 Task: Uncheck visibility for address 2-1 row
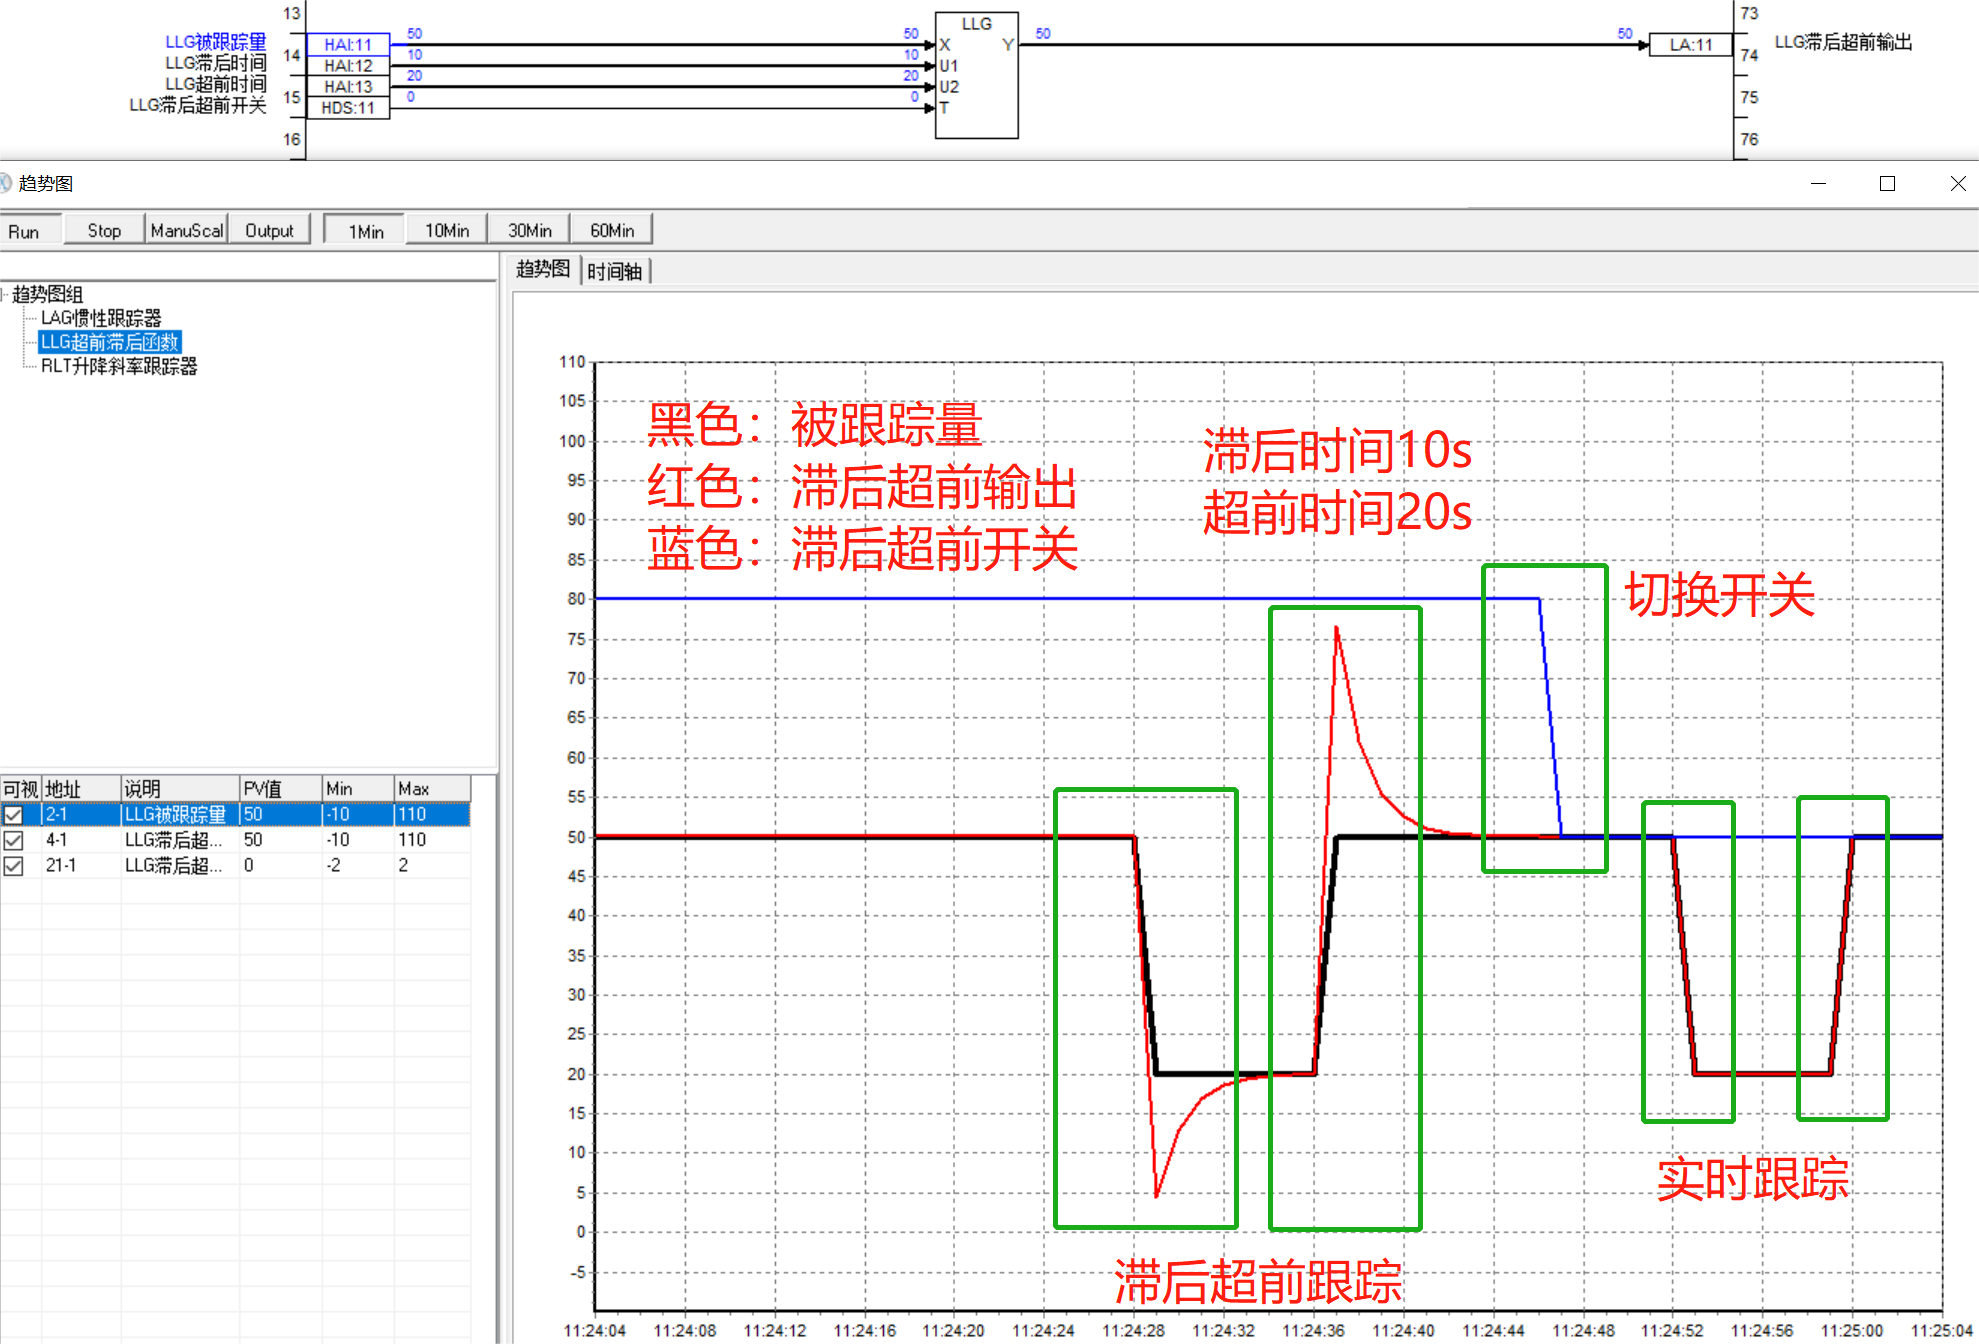pos(13,815)
